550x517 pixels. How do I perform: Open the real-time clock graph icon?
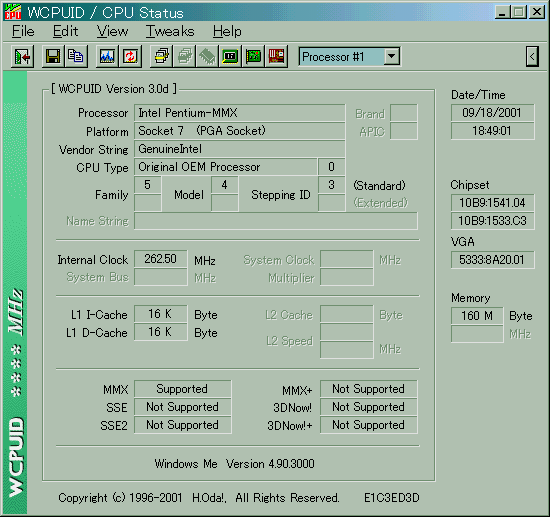[x=107, y=56]
